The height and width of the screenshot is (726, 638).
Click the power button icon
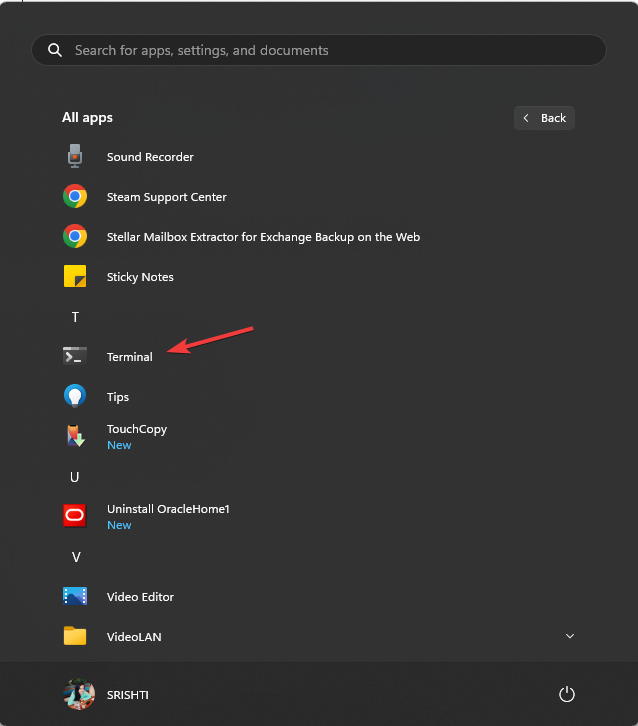(567, 694)
